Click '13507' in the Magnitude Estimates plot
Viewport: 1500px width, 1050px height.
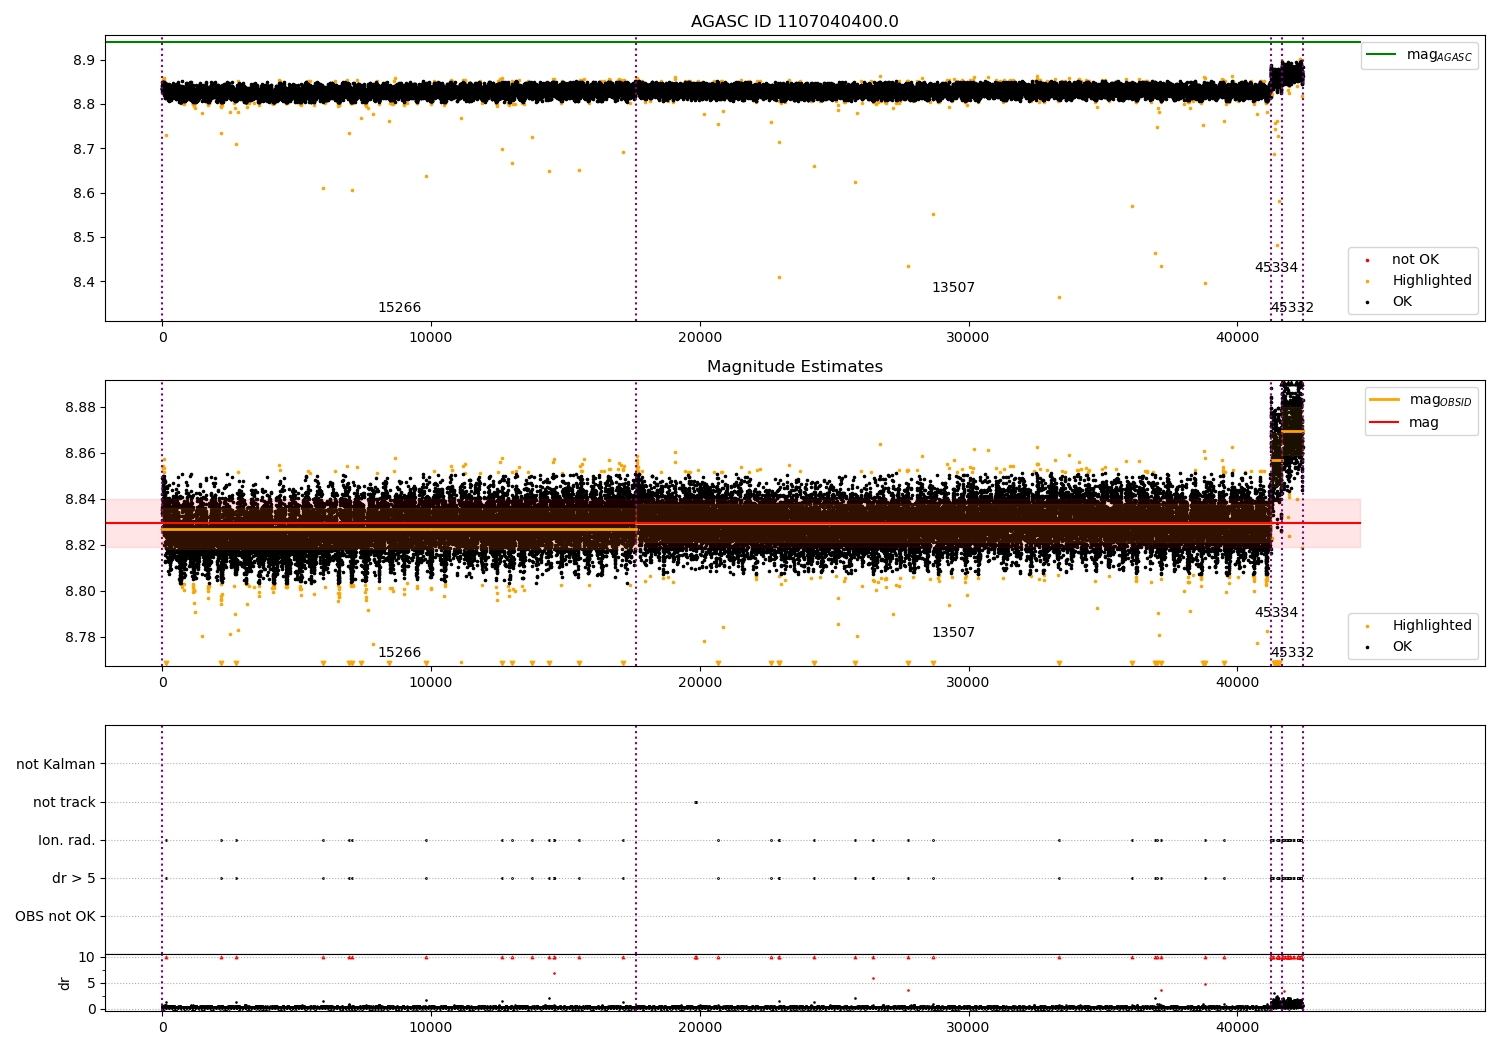(953, 633)
